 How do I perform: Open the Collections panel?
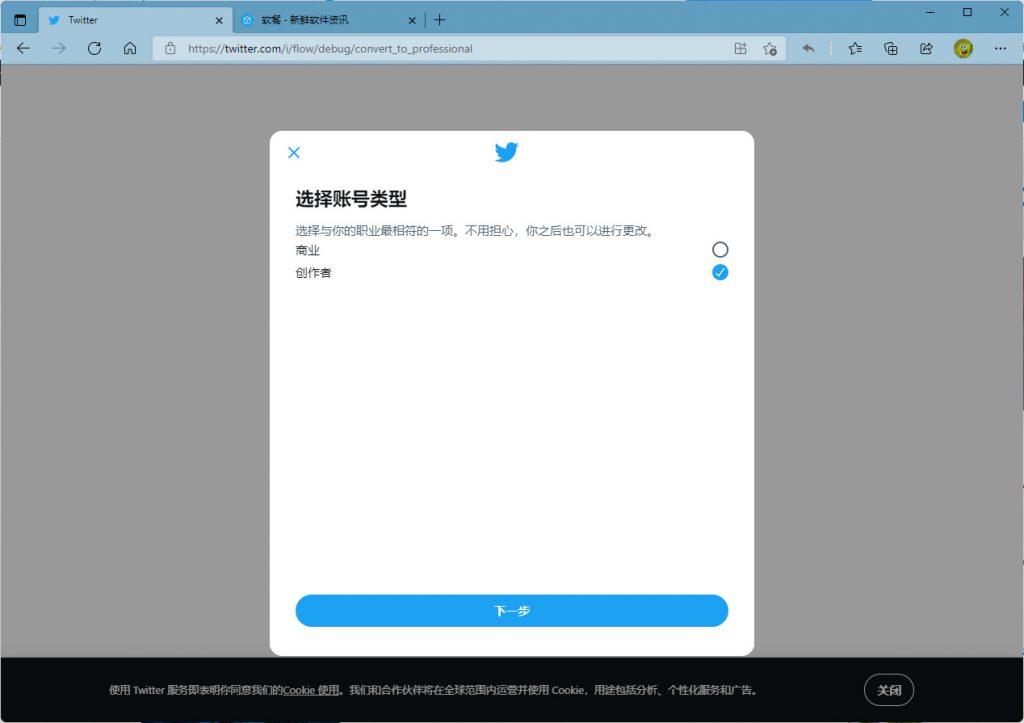coord(890,48)
